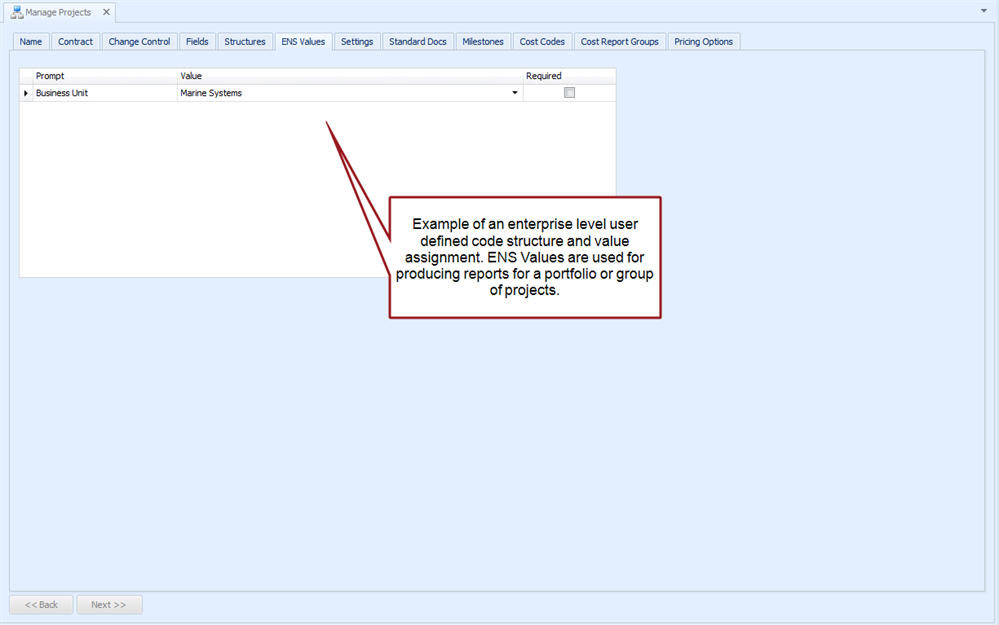Switch to the Structures tab
The image size is (999, 625).
click(245, 42)
